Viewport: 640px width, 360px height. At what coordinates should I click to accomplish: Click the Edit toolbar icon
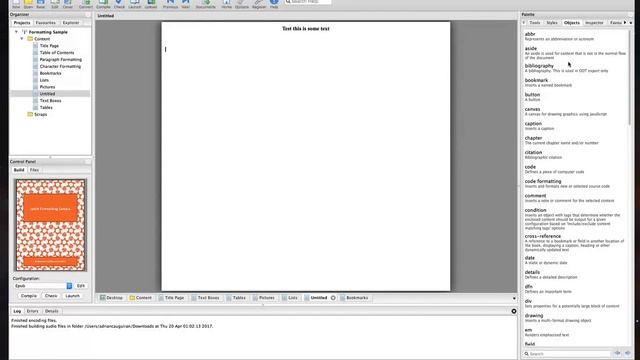pyautogui.click(x=55, y=4)
